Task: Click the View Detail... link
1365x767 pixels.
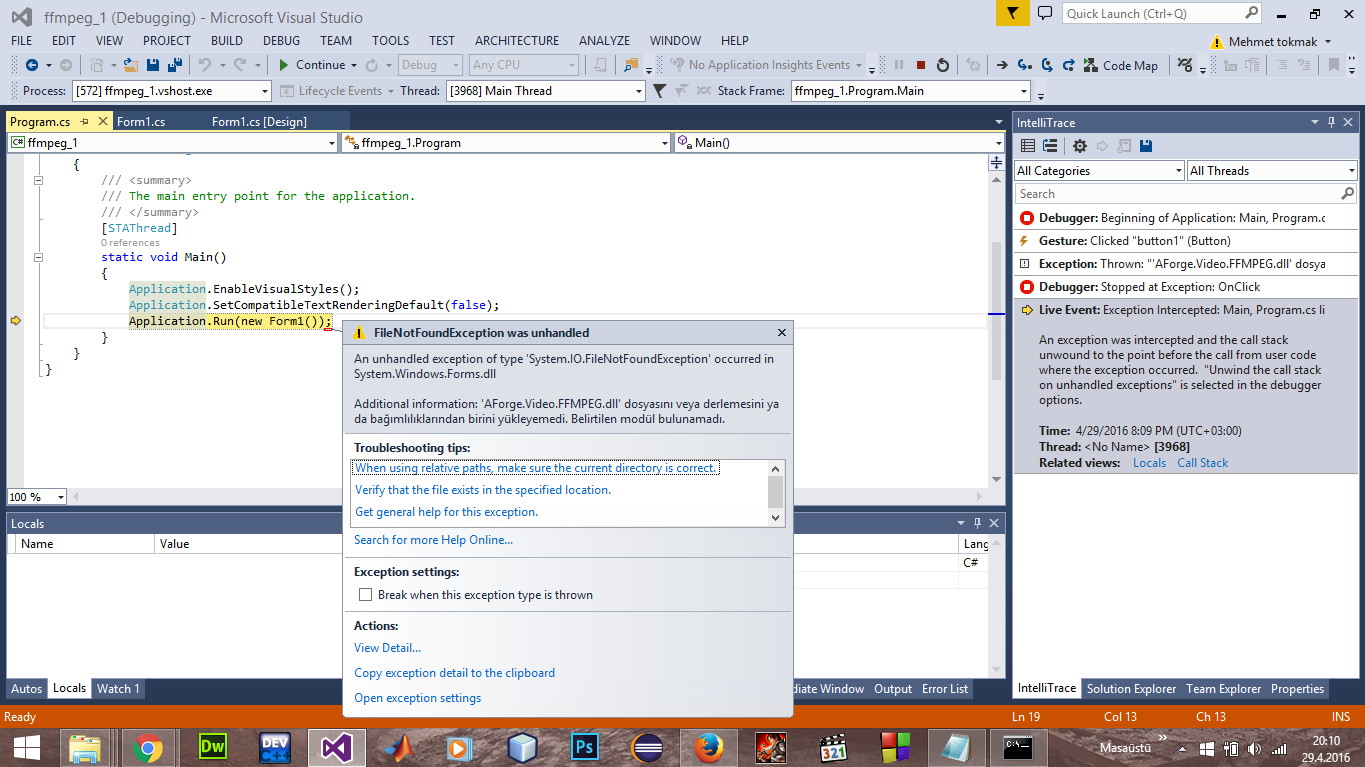Action: pos(387,648)
